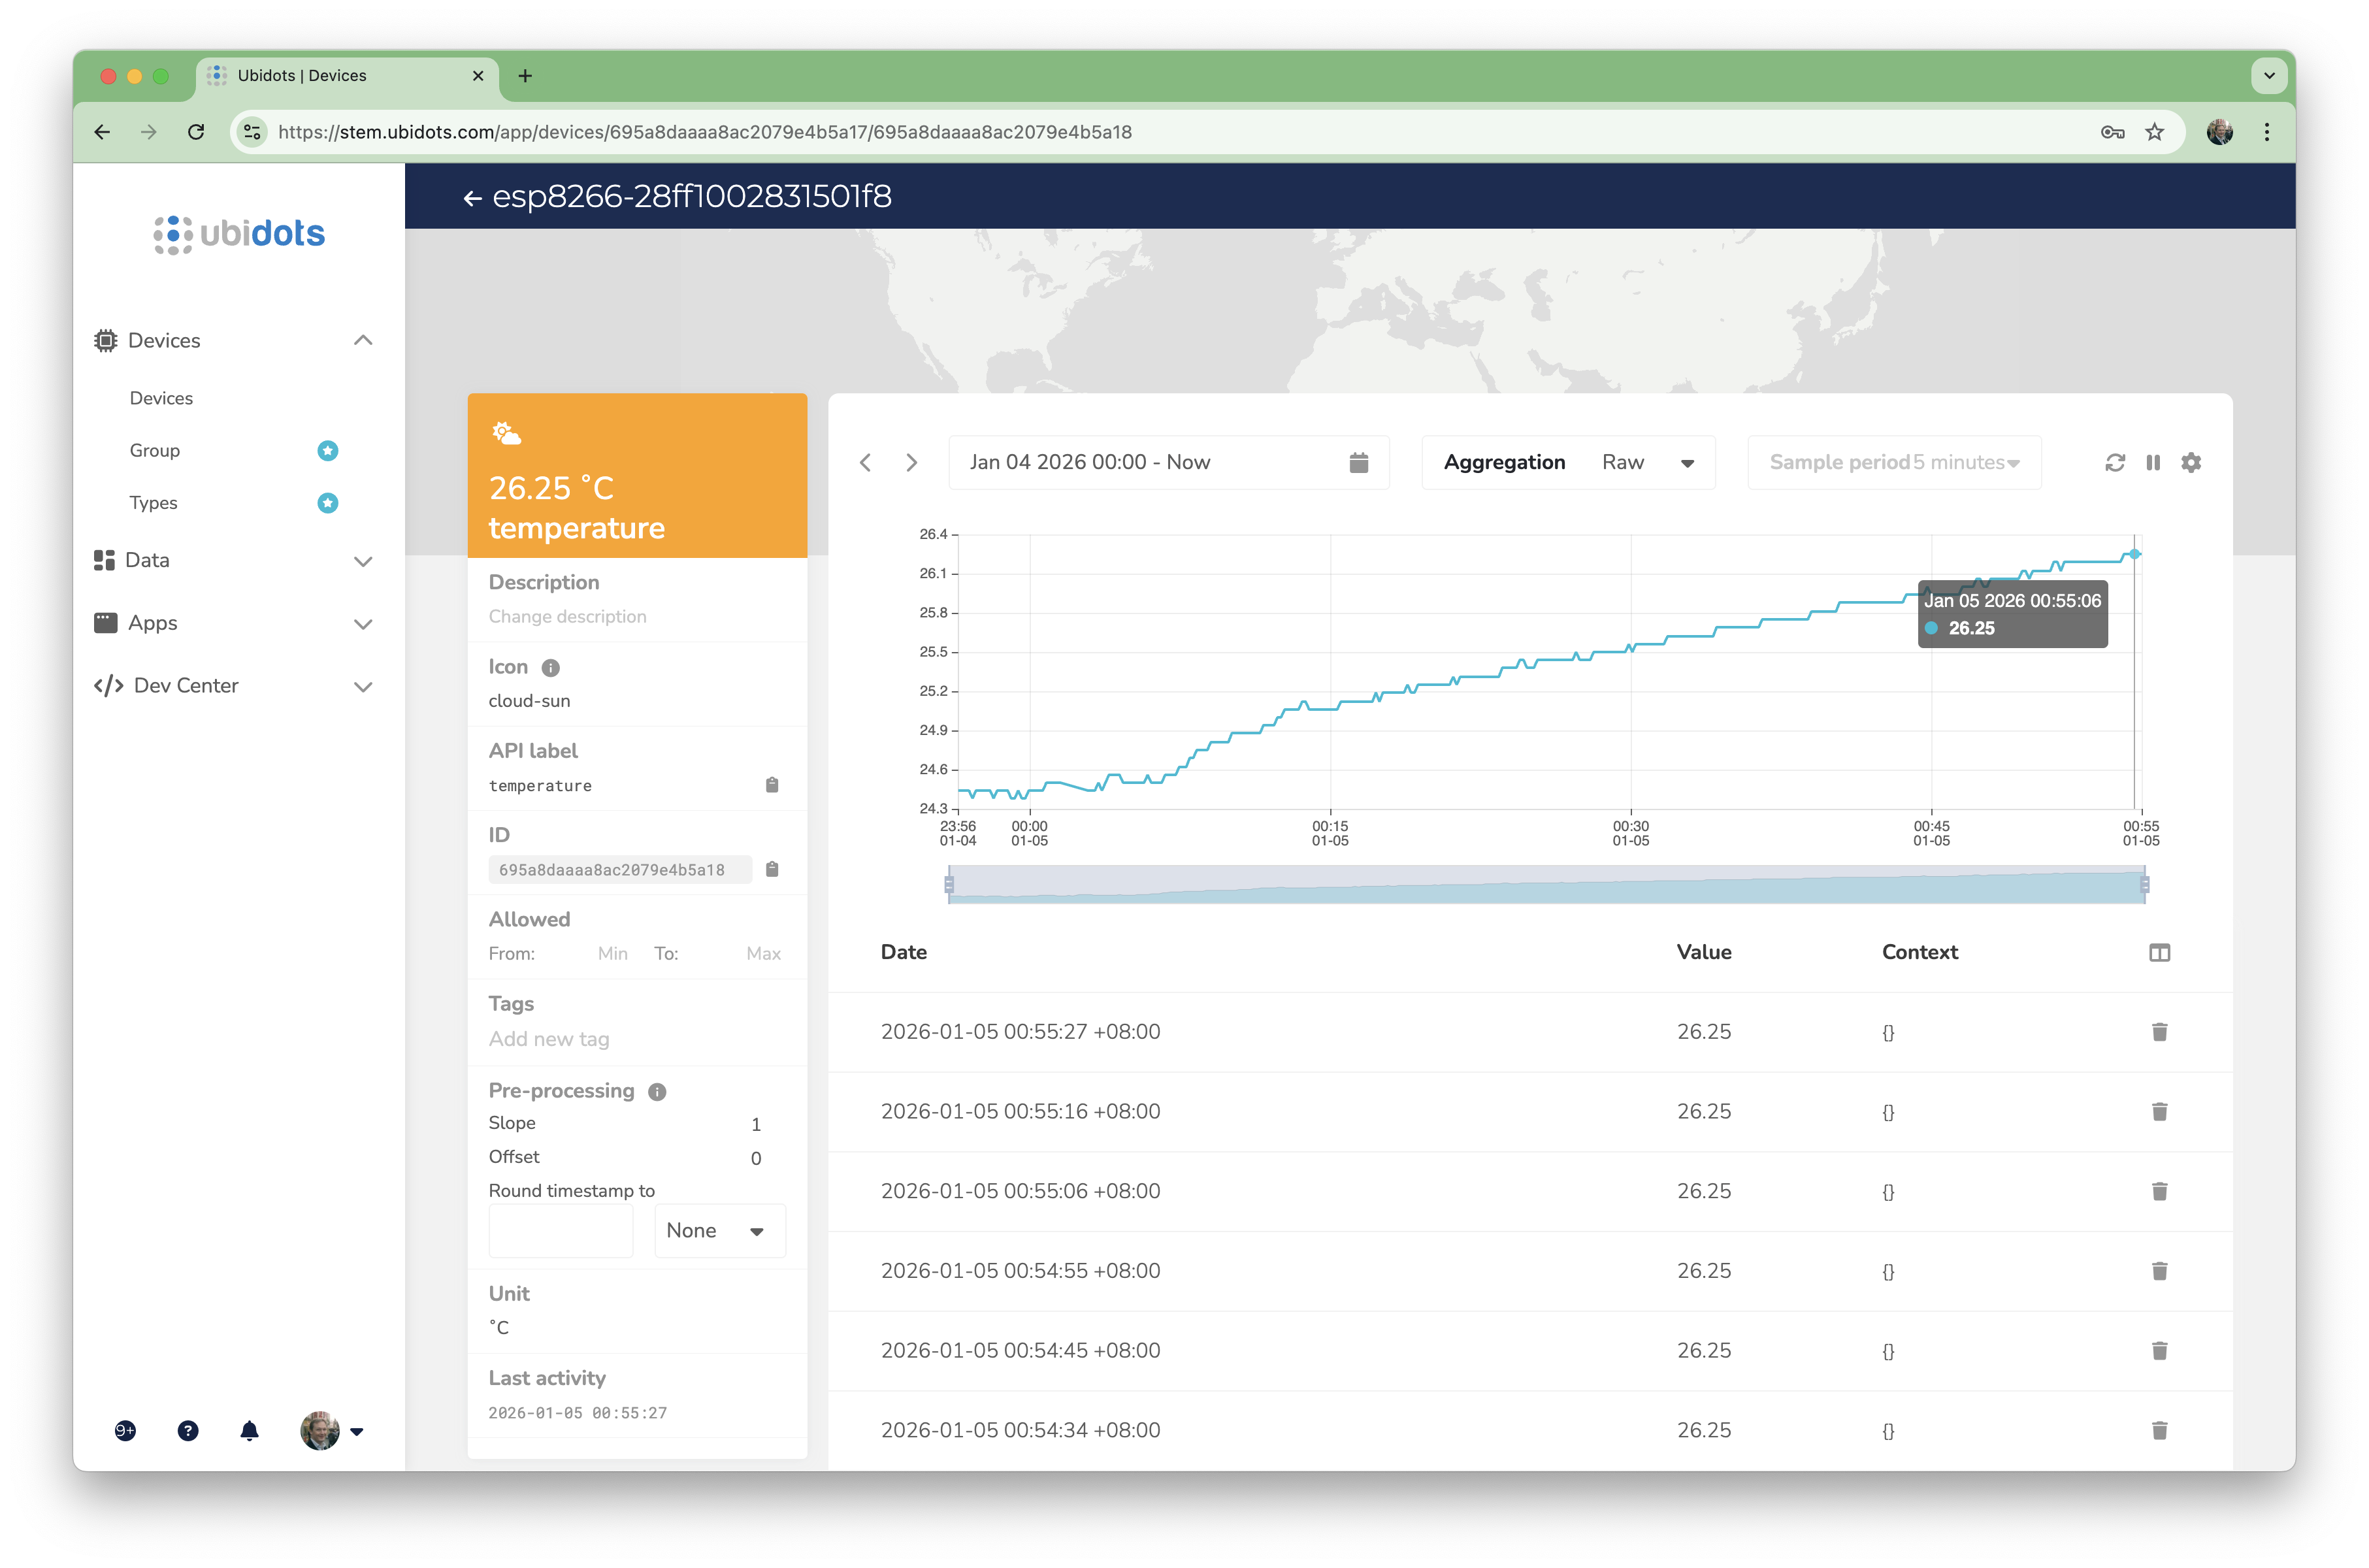Screen dimensions: 2369x1568
Task: Open Round timestamp None dropdown
Action: pos(718,1231)
